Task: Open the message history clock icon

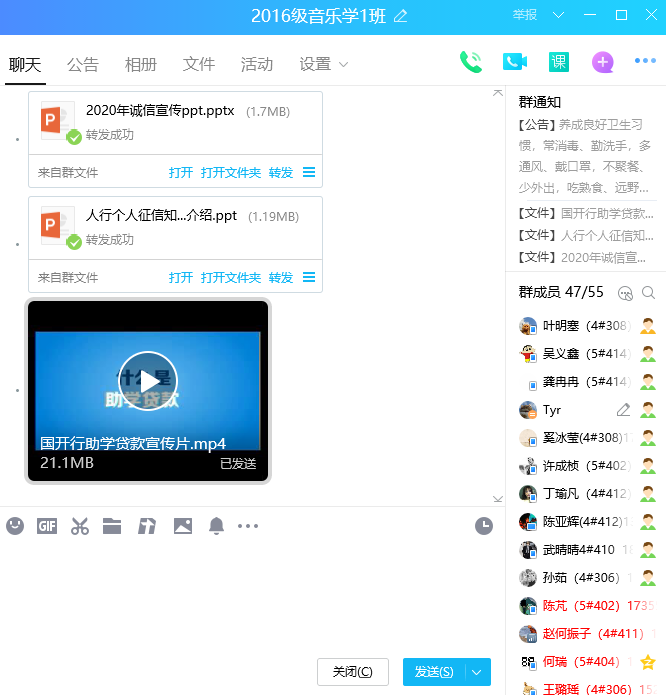Action: click(x=484, y=526)
